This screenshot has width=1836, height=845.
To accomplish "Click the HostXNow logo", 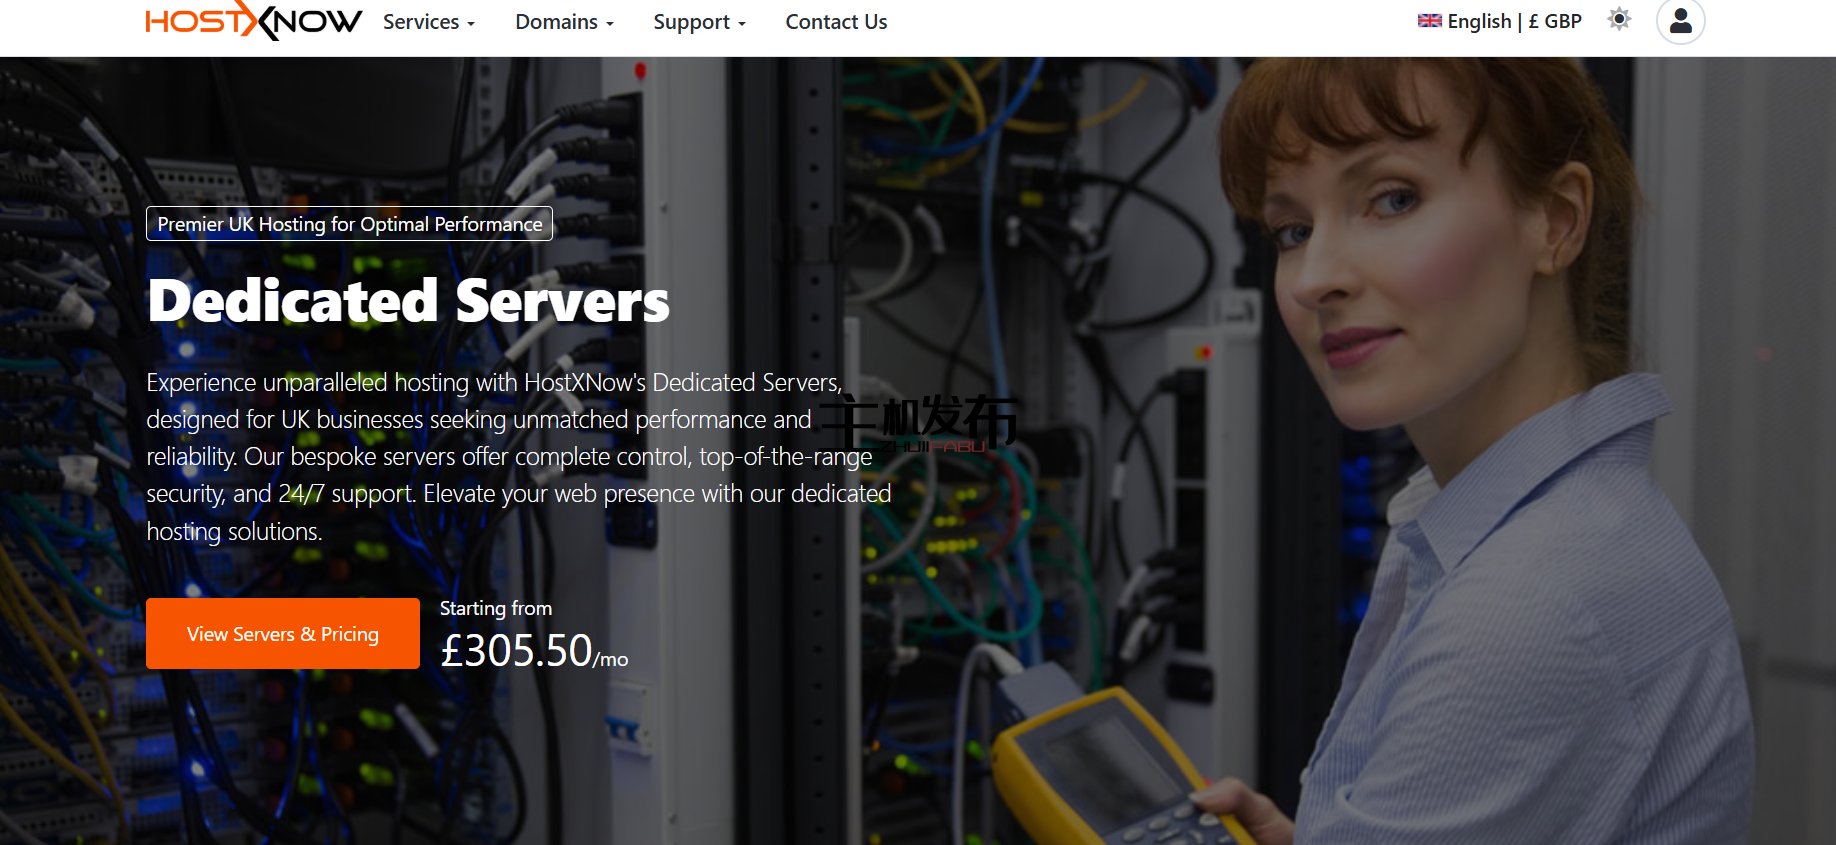I will coord(253,21).
